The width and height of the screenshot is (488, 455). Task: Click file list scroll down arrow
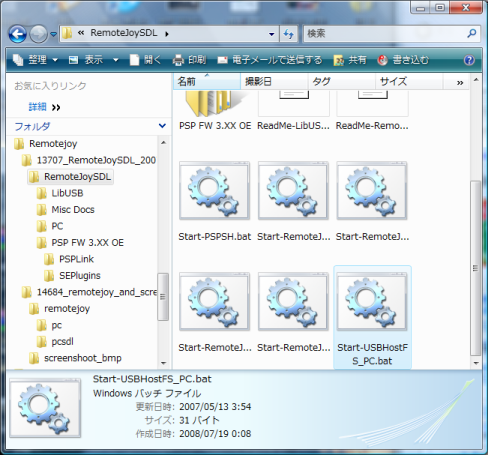pos(476,363)
